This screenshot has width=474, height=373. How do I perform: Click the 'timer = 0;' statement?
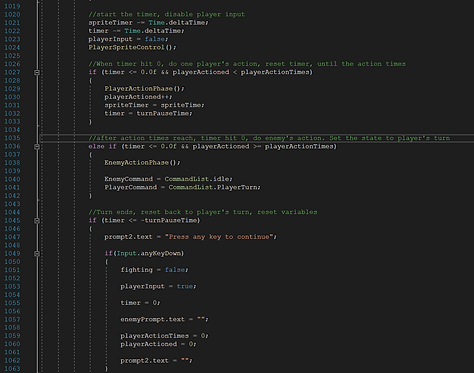(x=140, y=303)
